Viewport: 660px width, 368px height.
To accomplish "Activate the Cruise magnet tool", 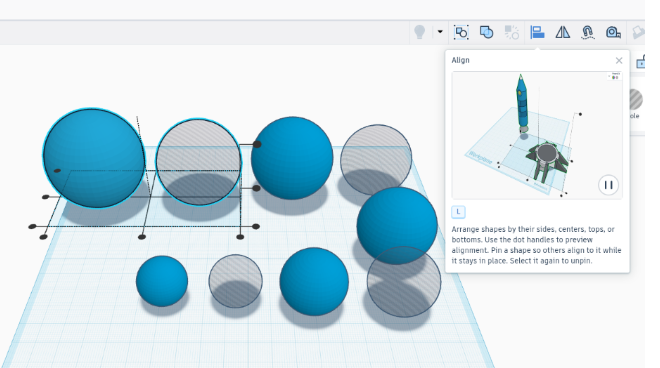I will [588, 32].
